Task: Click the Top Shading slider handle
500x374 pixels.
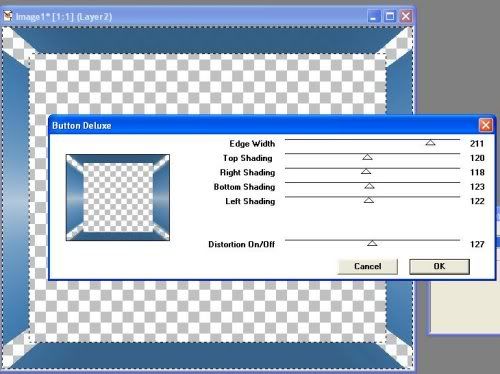Action: tap(367, 157)
